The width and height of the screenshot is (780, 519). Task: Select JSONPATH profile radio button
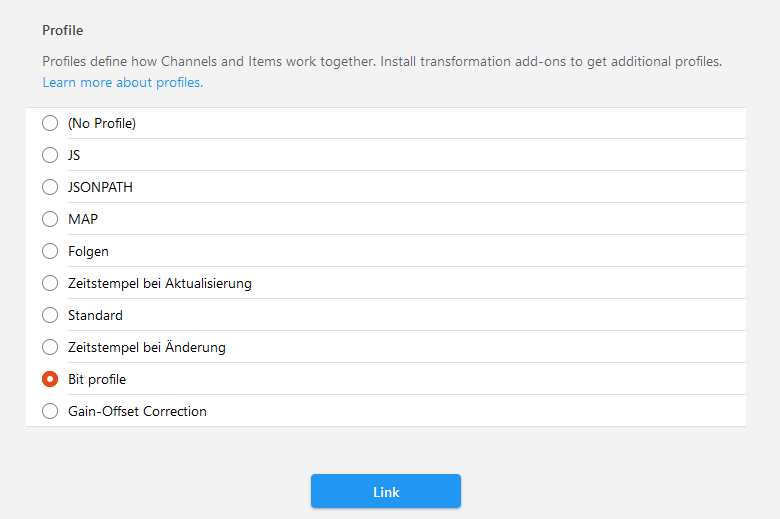pos(50,187)
